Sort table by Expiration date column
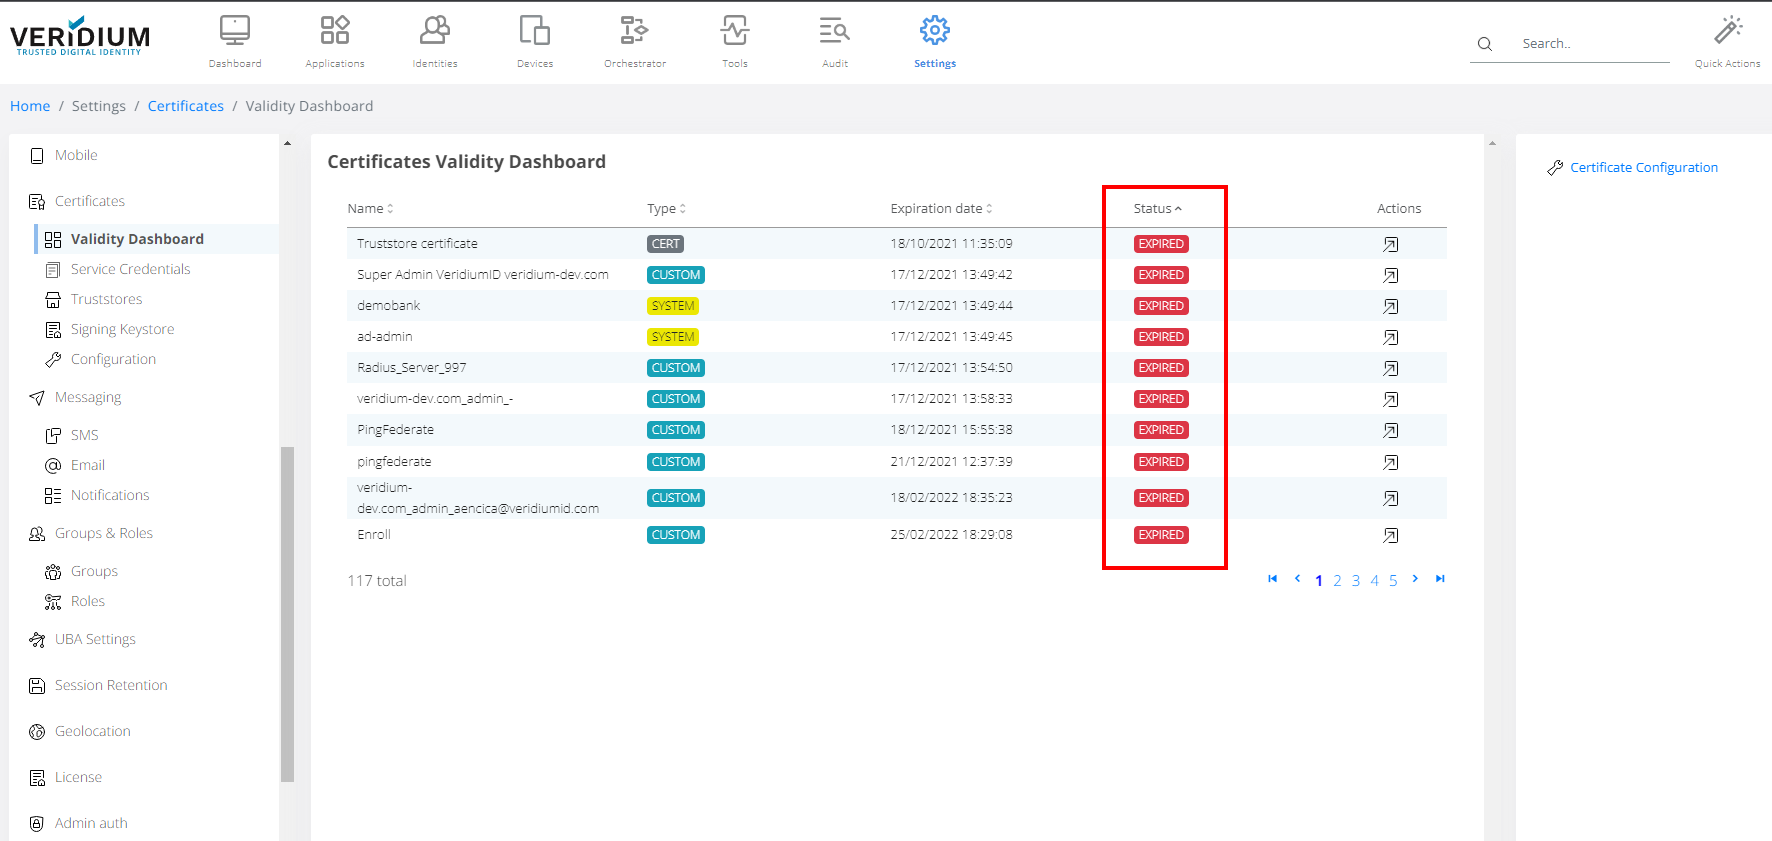 tap(941, 209)
